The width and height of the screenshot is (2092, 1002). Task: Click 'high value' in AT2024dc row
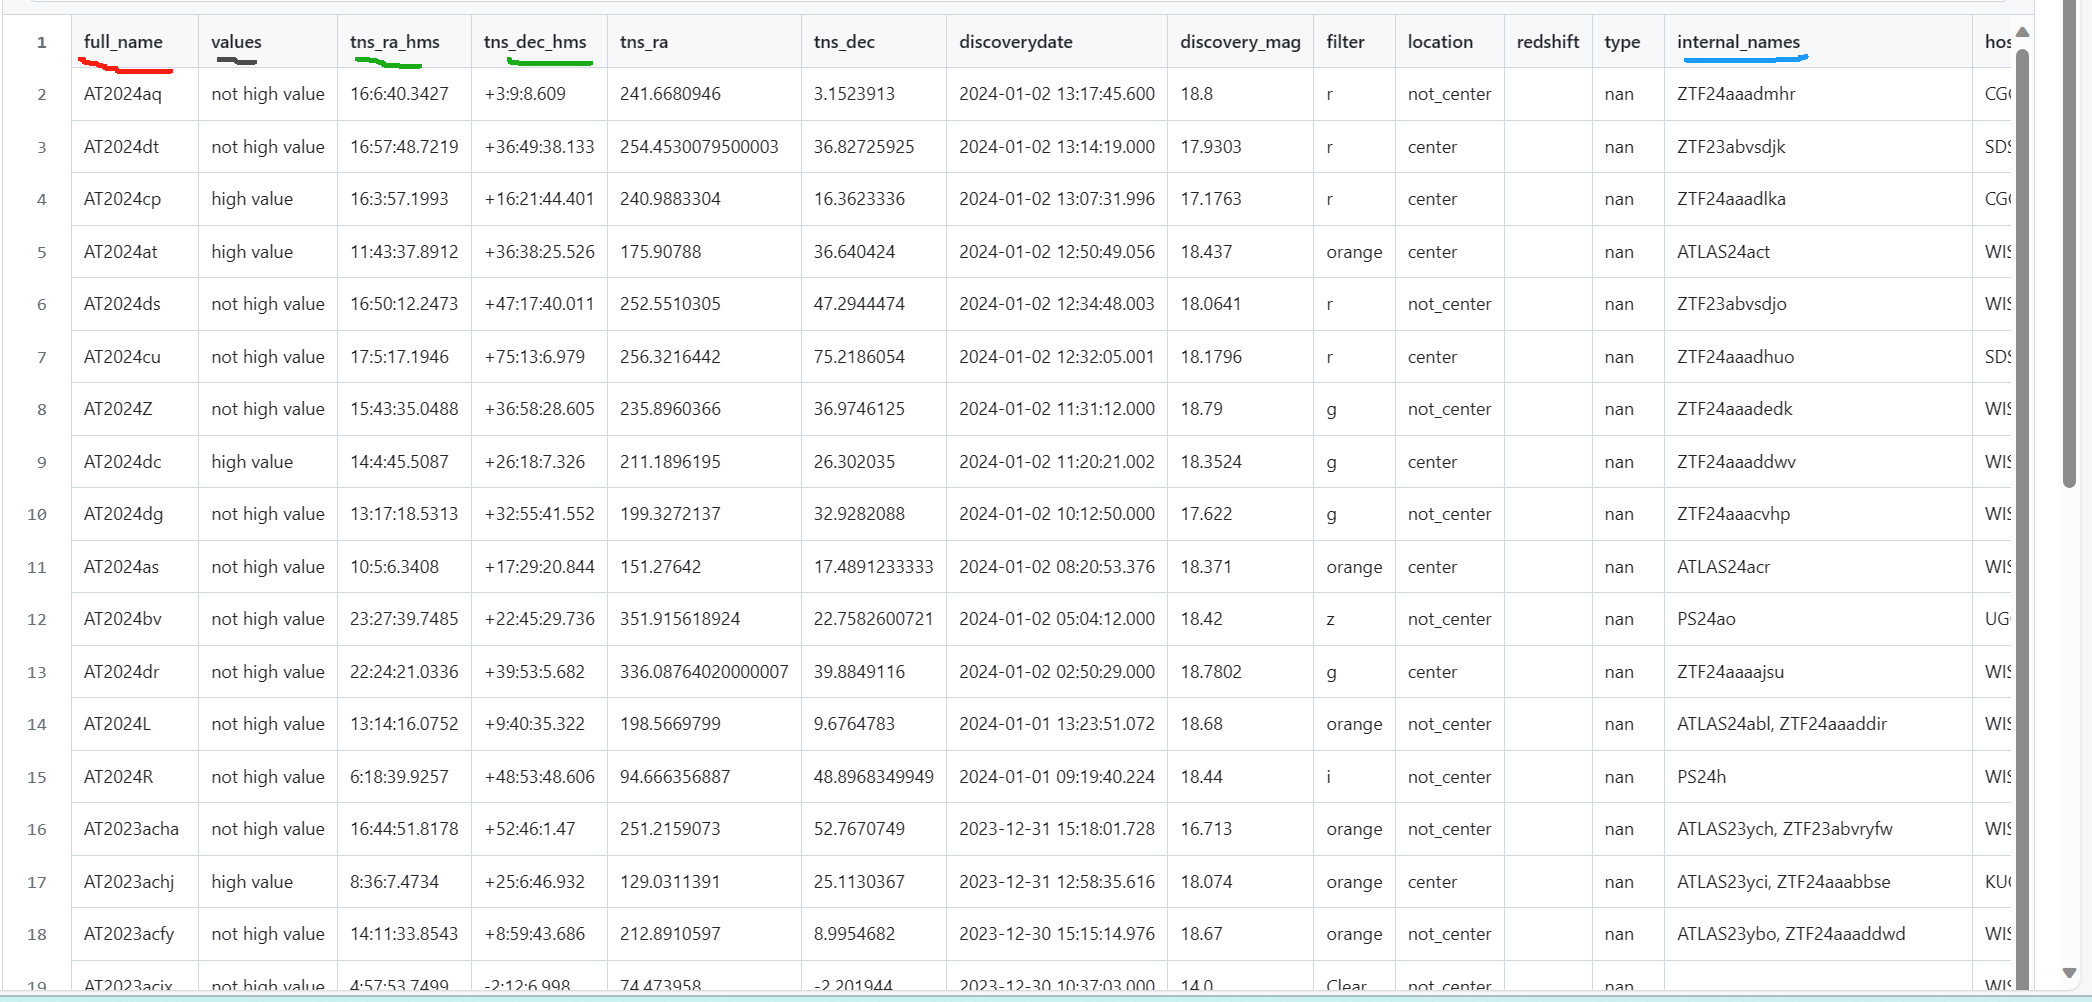tap(252, 462)
